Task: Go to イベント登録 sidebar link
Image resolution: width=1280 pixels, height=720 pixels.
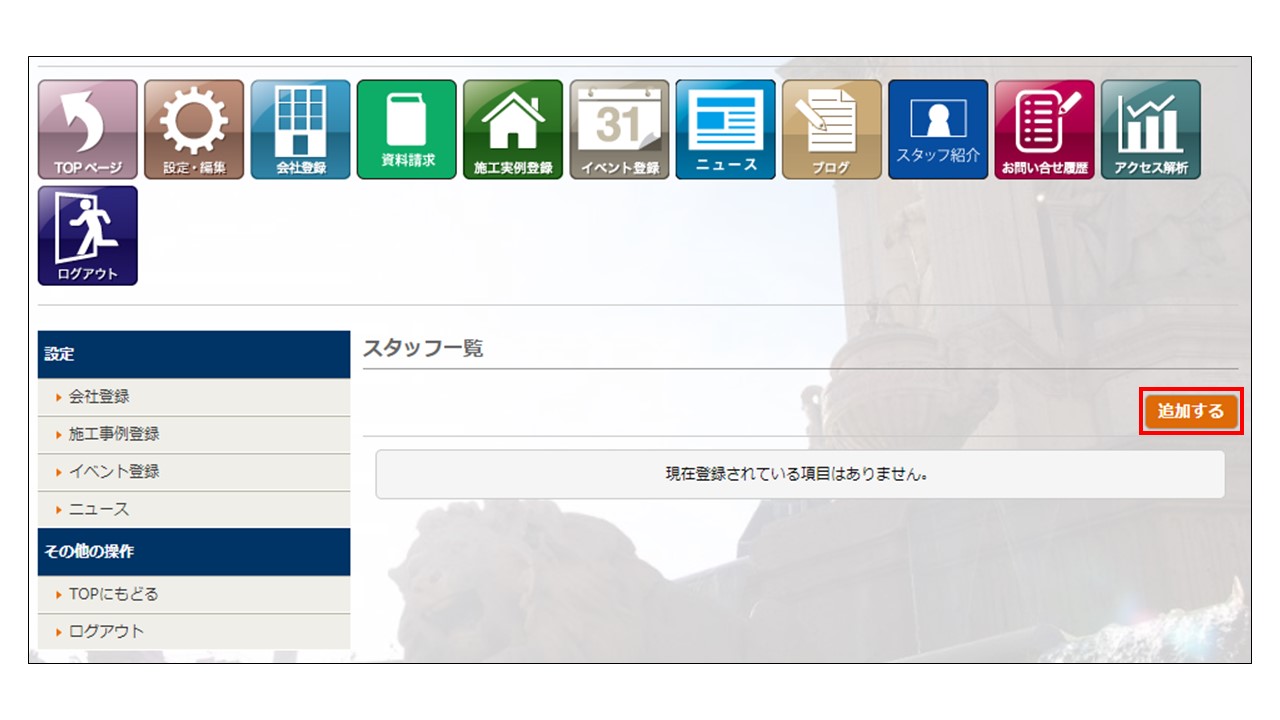Action: point(114,471)
